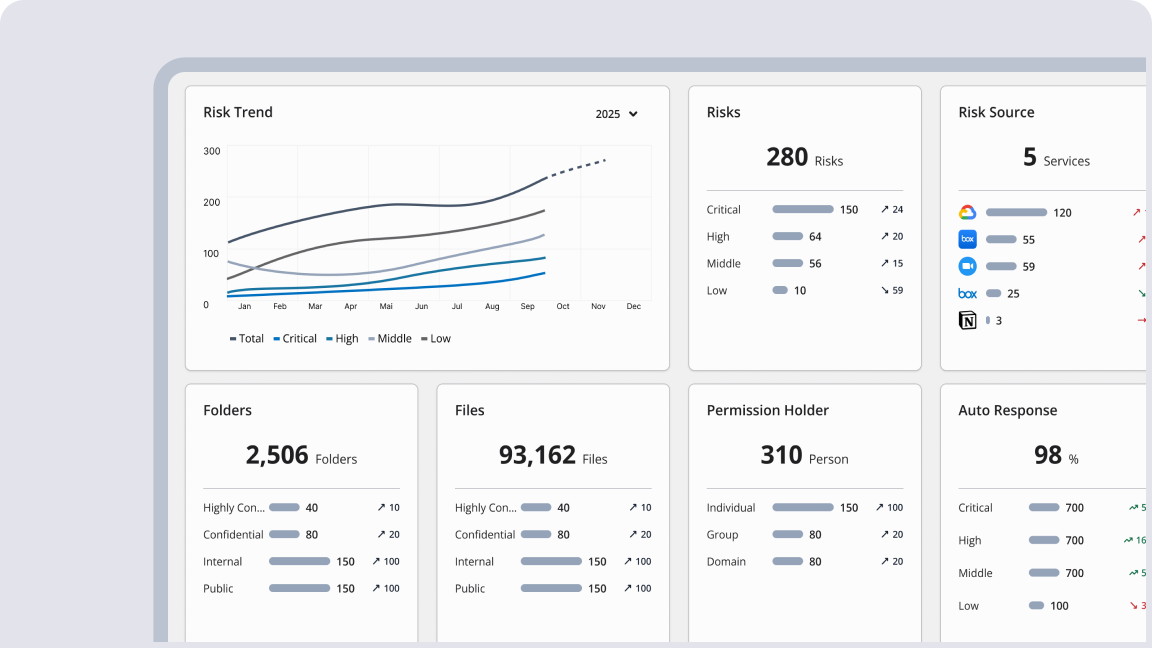
Task: Click Middle row in Auto Response card
Action: (x=1052, y=573)
